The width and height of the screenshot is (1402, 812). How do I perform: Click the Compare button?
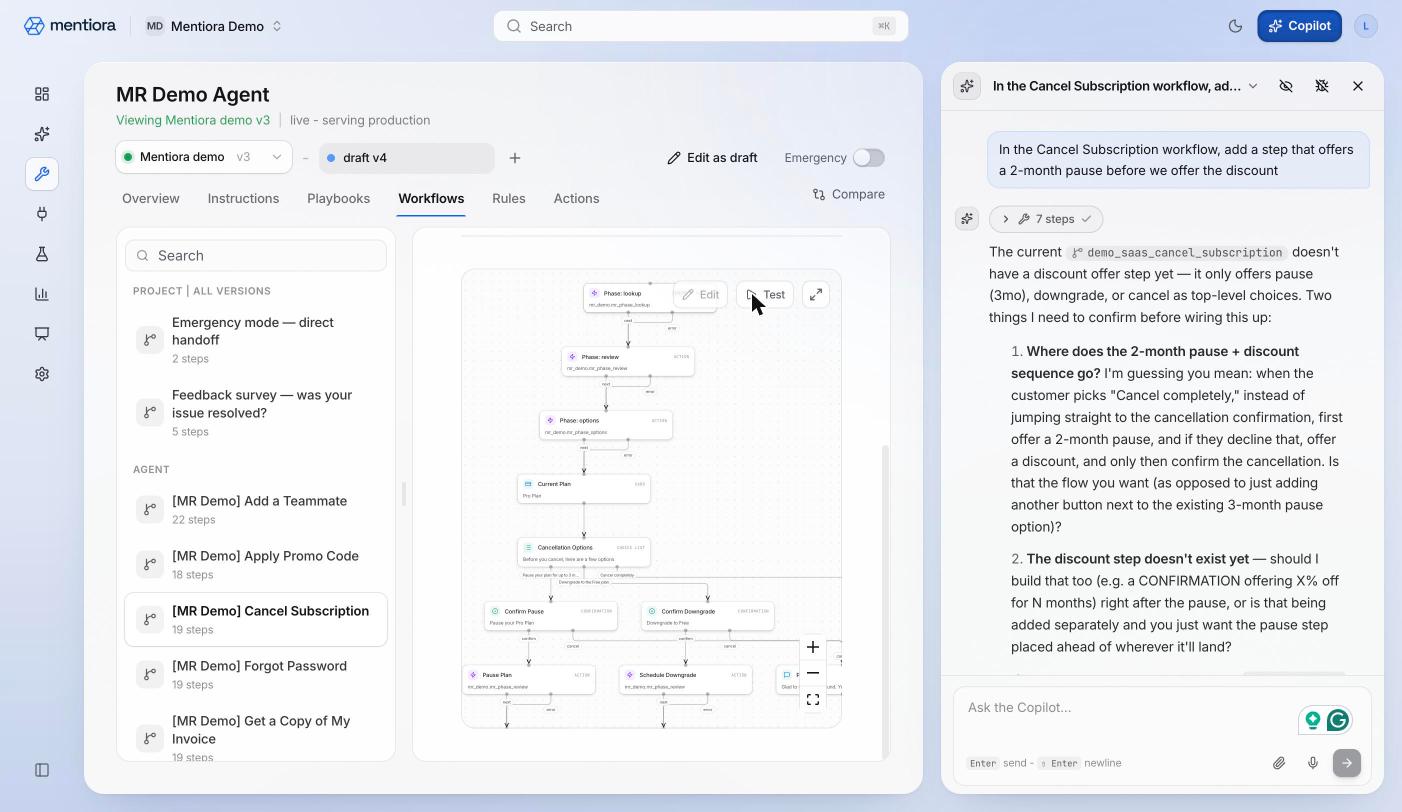point(848,194)
